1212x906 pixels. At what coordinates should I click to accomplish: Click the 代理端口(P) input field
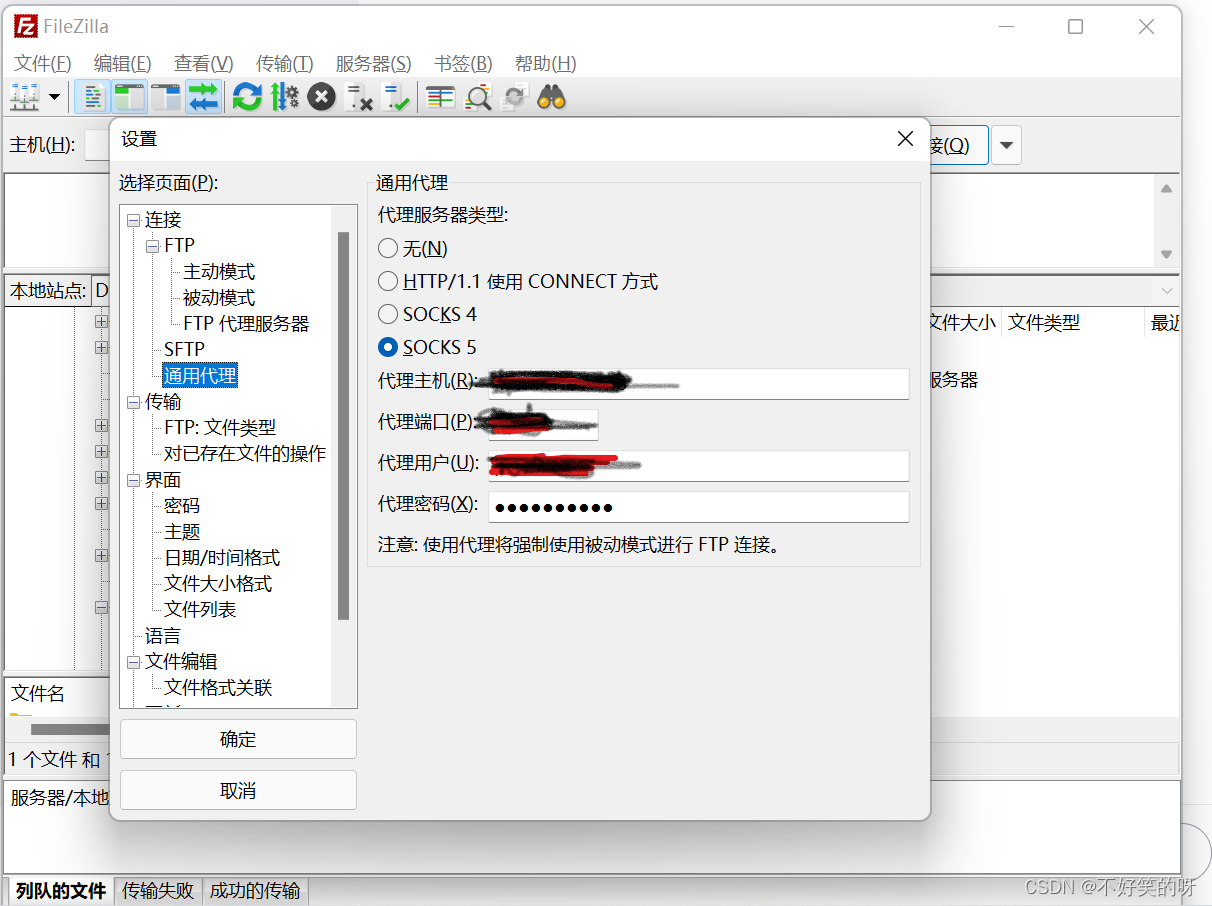(x=543, y=424)
